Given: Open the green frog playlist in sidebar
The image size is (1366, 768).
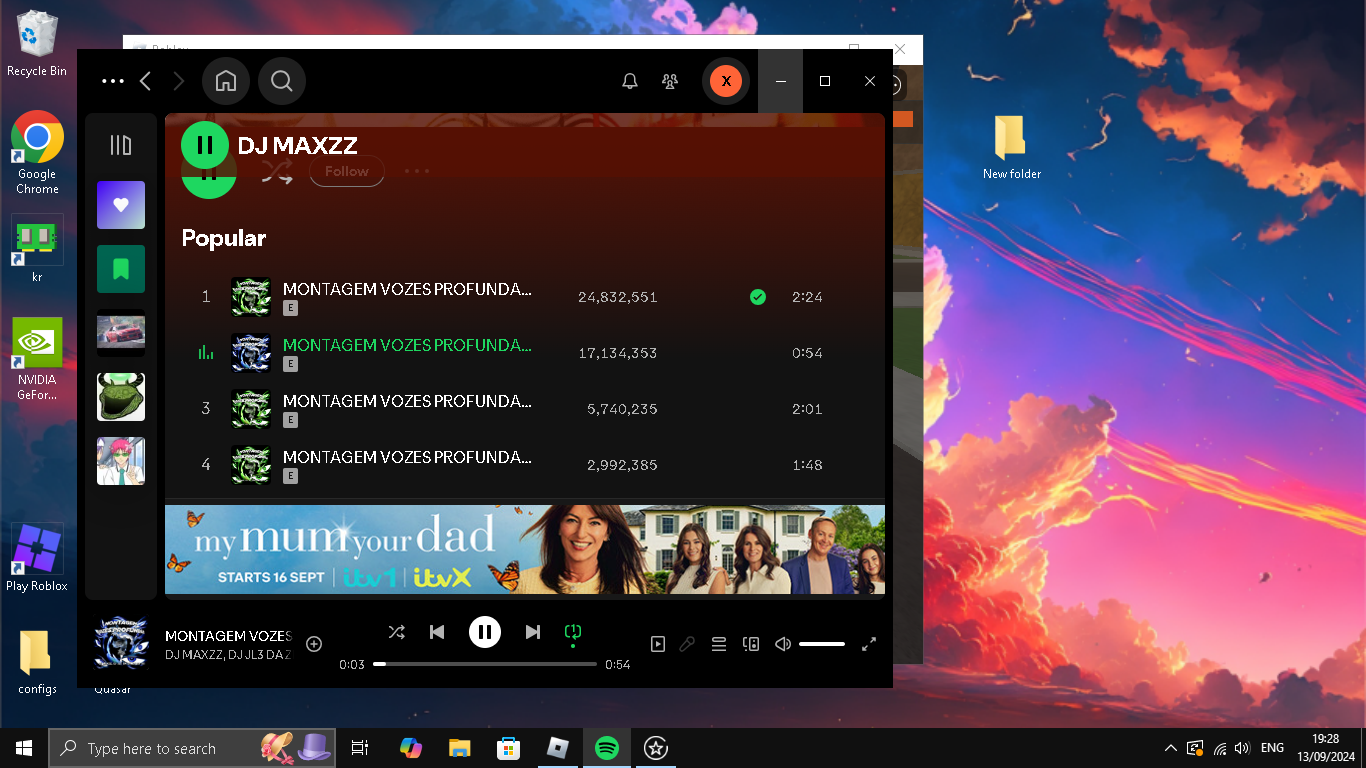Looking at the screenshot, I should [x=121, y=397].
